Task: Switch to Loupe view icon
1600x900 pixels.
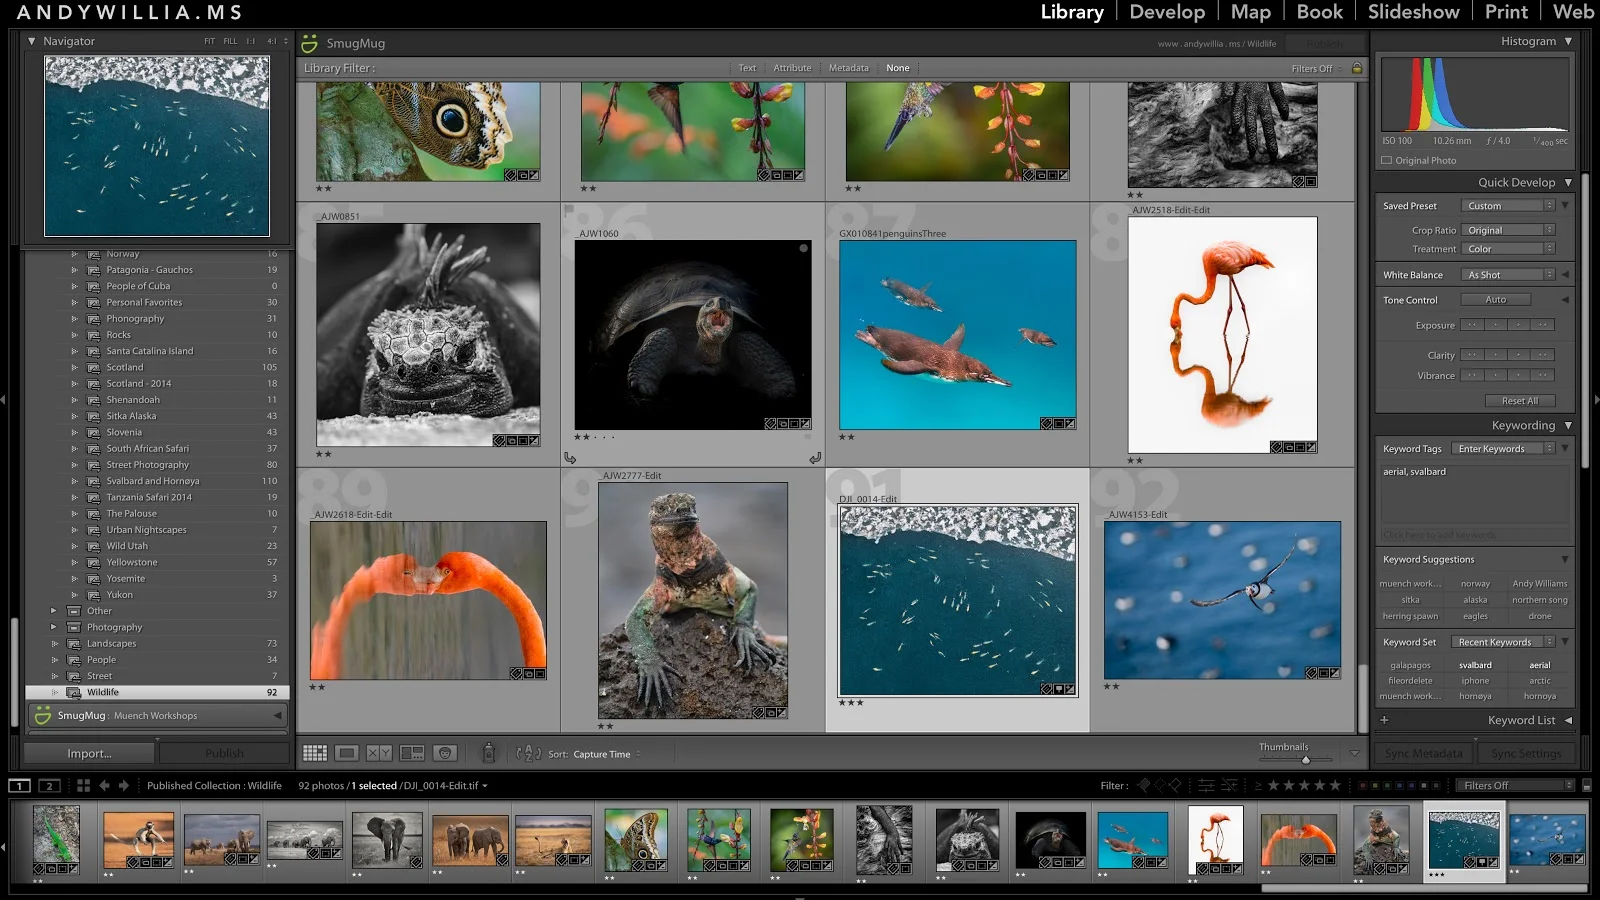Action: click(x=347, y=753)
